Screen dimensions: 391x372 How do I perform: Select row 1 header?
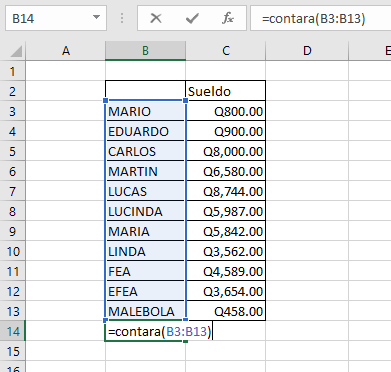click(x=13, y=71)
